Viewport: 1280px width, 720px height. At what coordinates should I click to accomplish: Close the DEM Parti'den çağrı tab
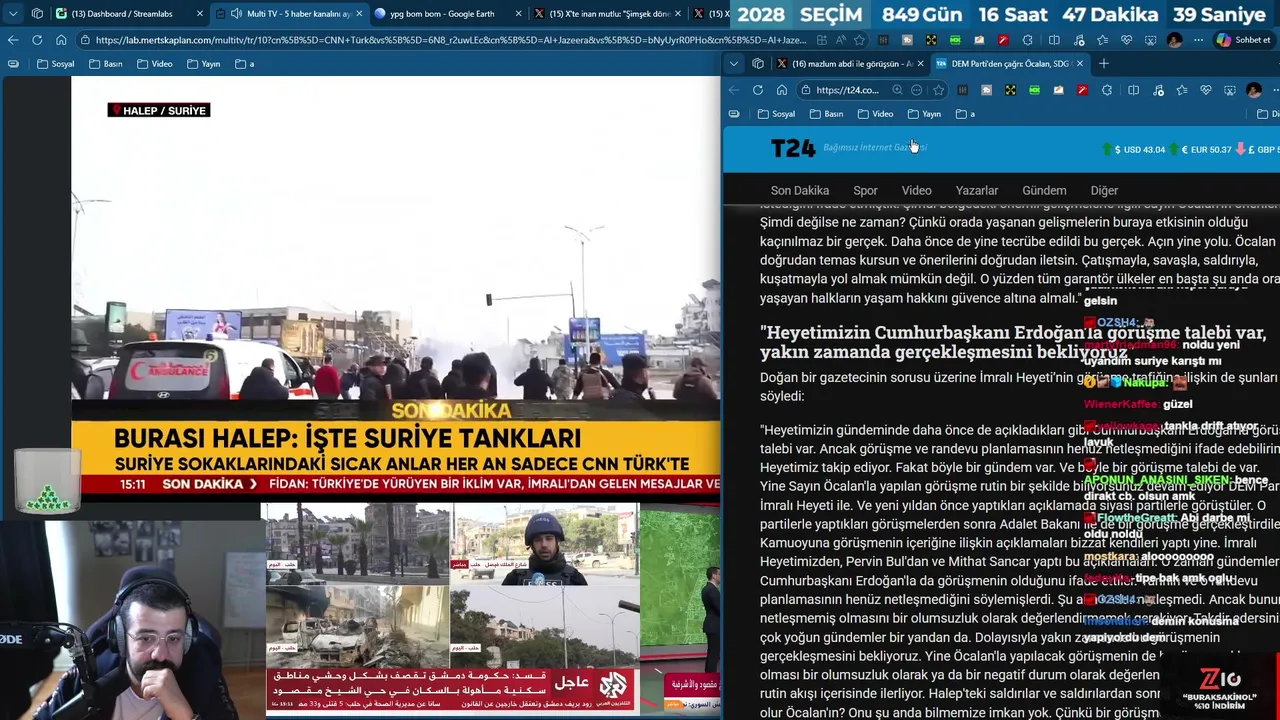click(x=1079, y=64)
